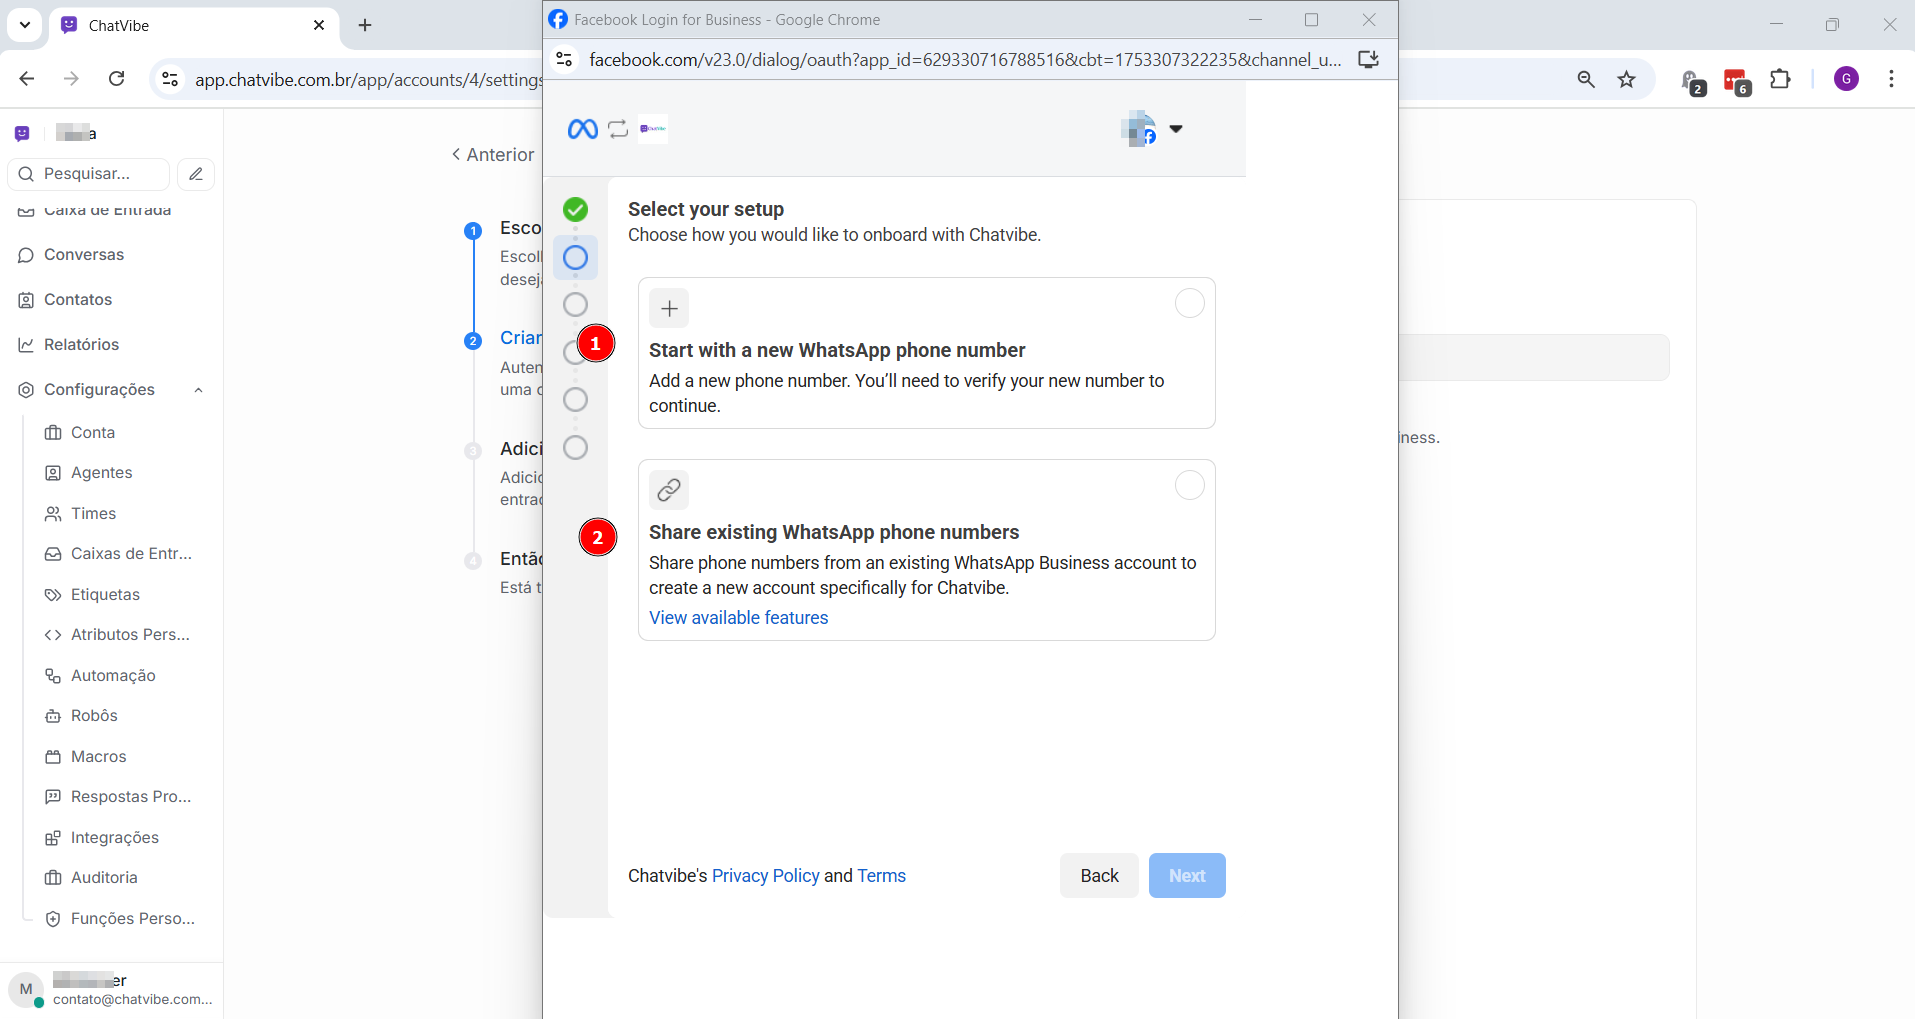Click the Anterior back link
1915x1019 pixels.
[493, 155]
